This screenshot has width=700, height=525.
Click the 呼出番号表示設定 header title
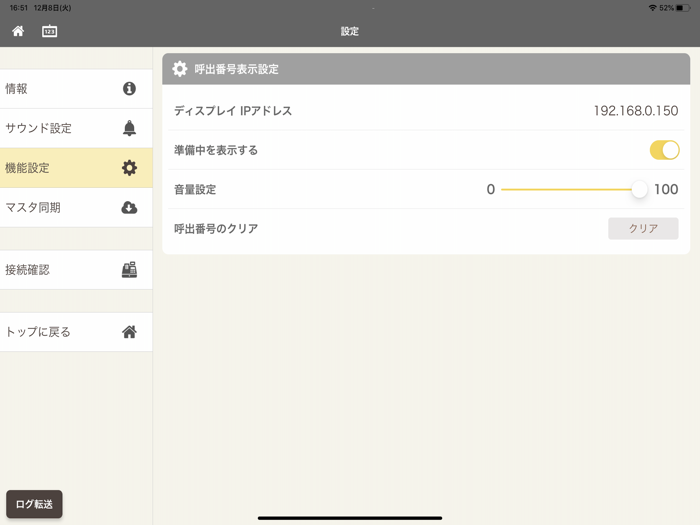click(237, 69)
